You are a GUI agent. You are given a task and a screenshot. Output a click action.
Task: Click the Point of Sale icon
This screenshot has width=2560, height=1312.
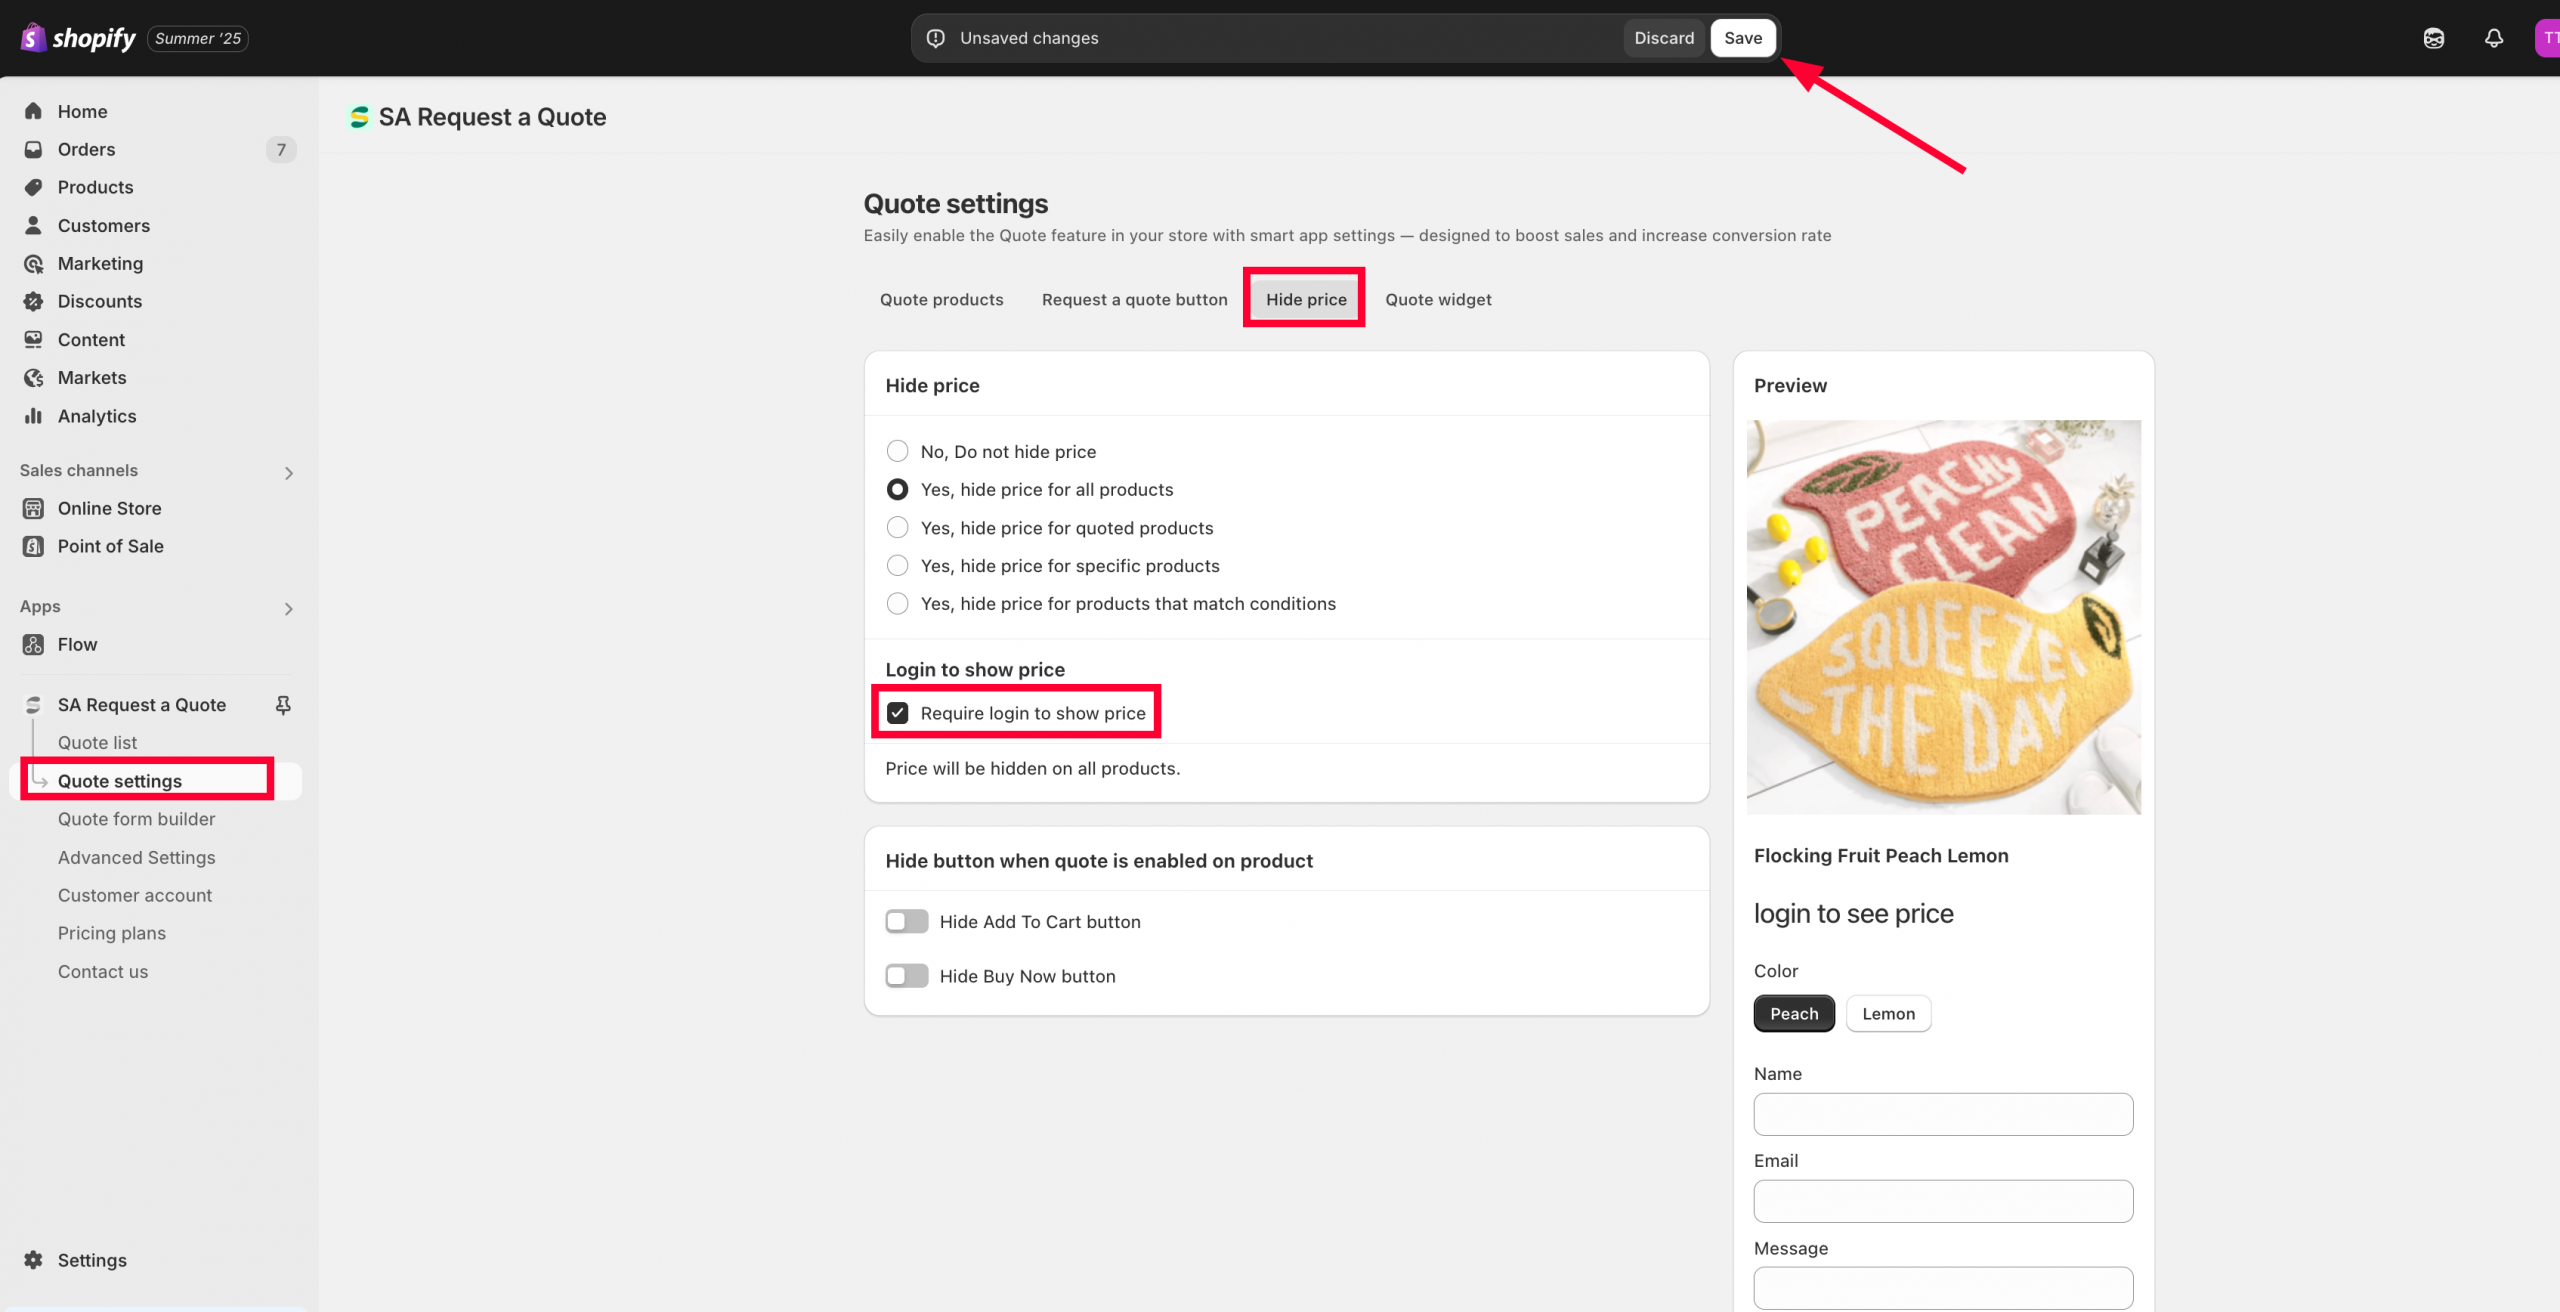click(33, 546)
